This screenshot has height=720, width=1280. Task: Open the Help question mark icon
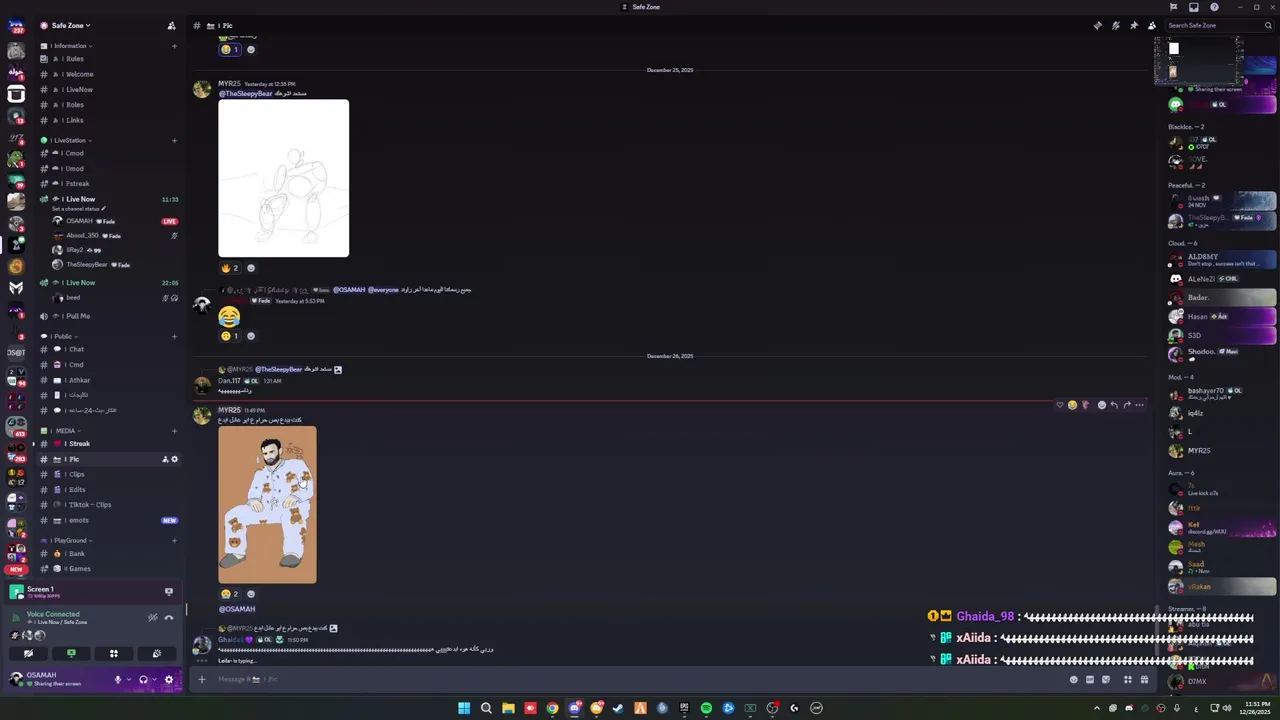coord(1214,7)
